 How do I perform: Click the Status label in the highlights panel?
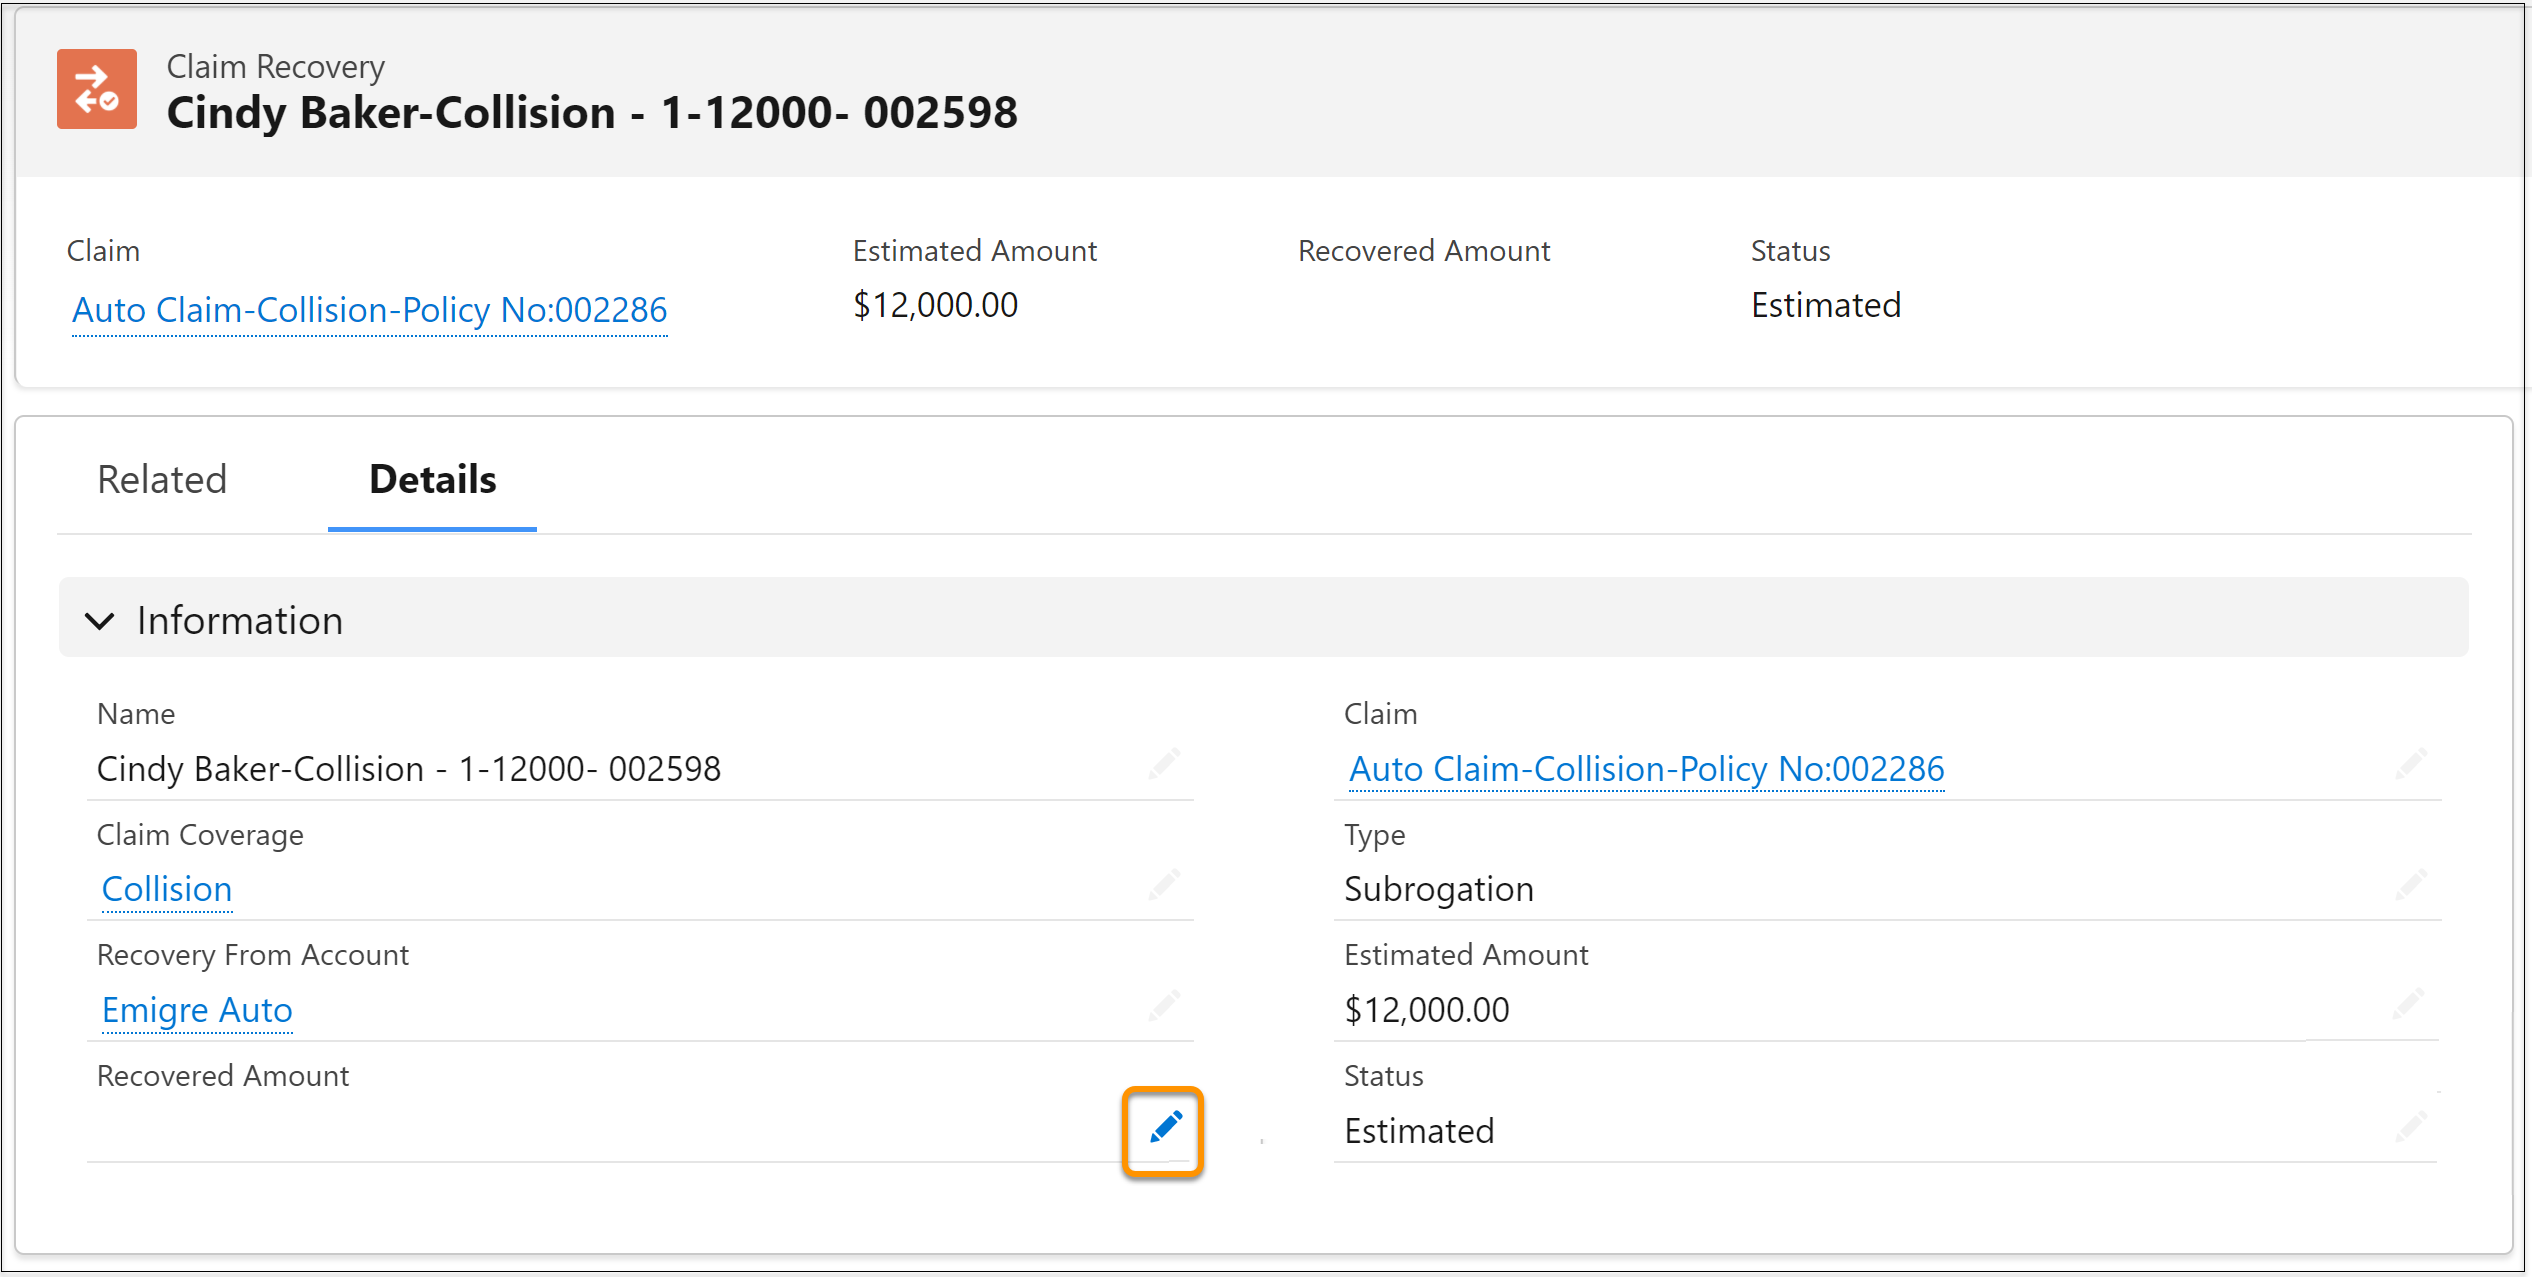1790,251
